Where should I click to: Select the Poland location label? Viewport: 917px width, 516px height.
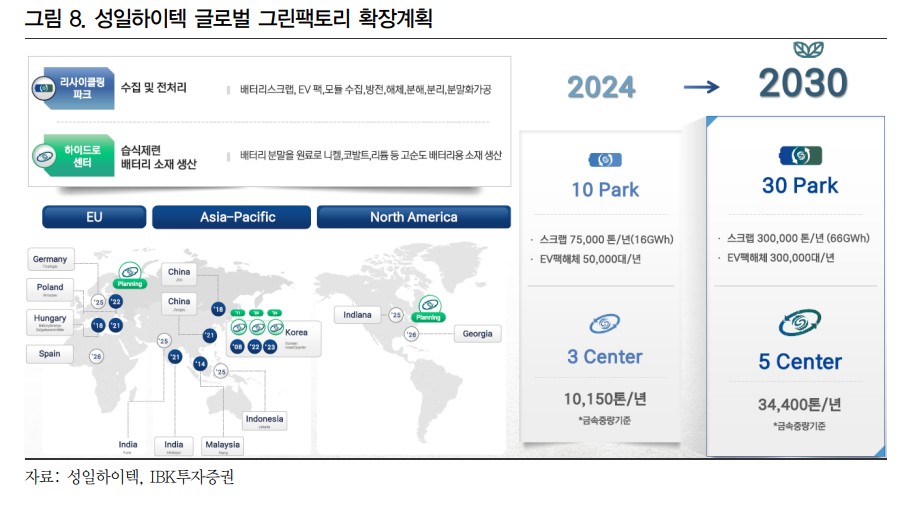tap(50, 289)
